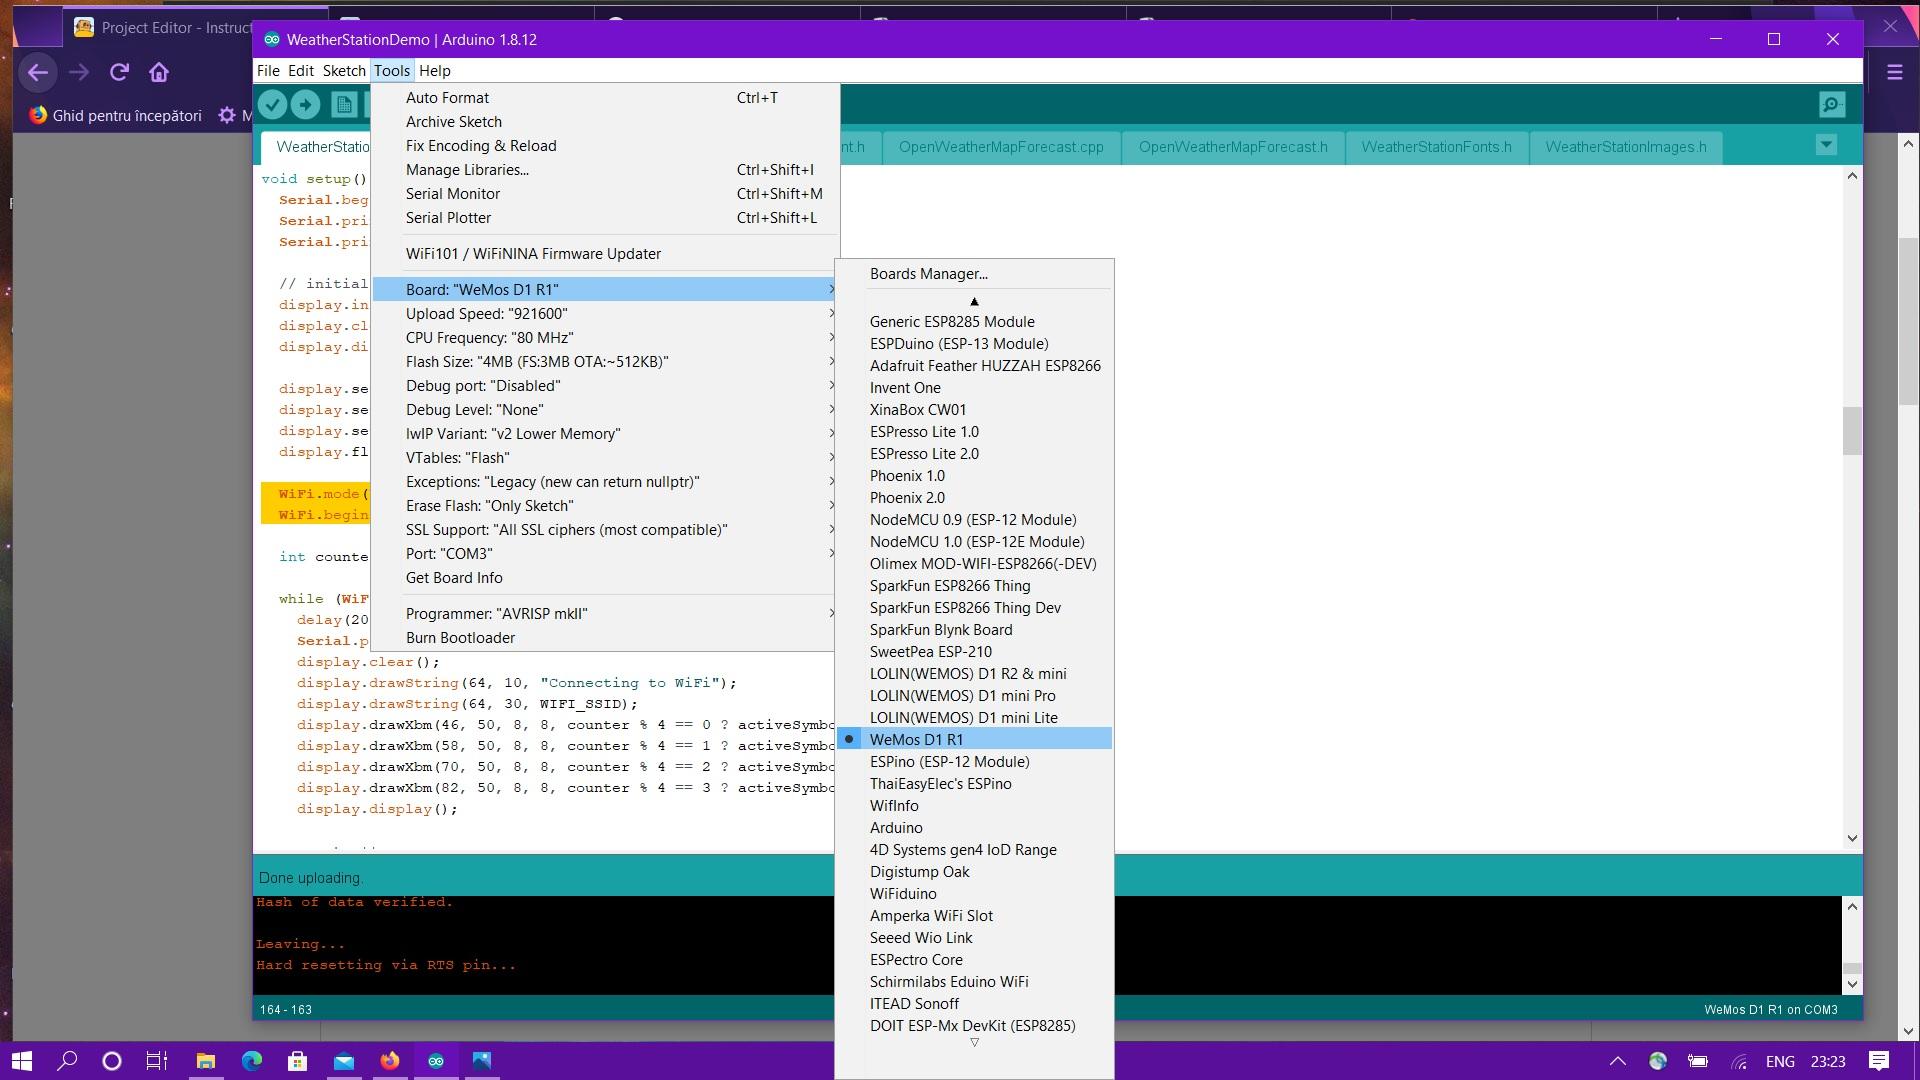
Task: Expand Programmer "AVRISP mkII" submenu
Action: coord(605,613)
